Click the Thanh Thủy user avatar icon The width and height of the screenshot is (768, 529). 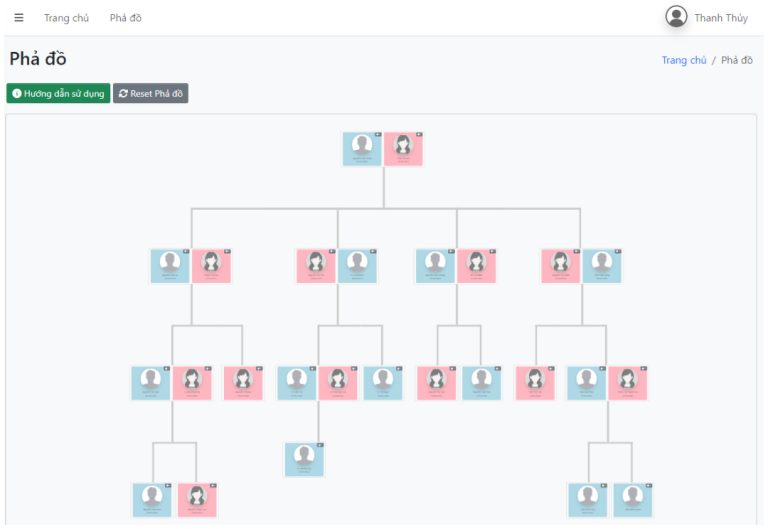tap(677, 17)
